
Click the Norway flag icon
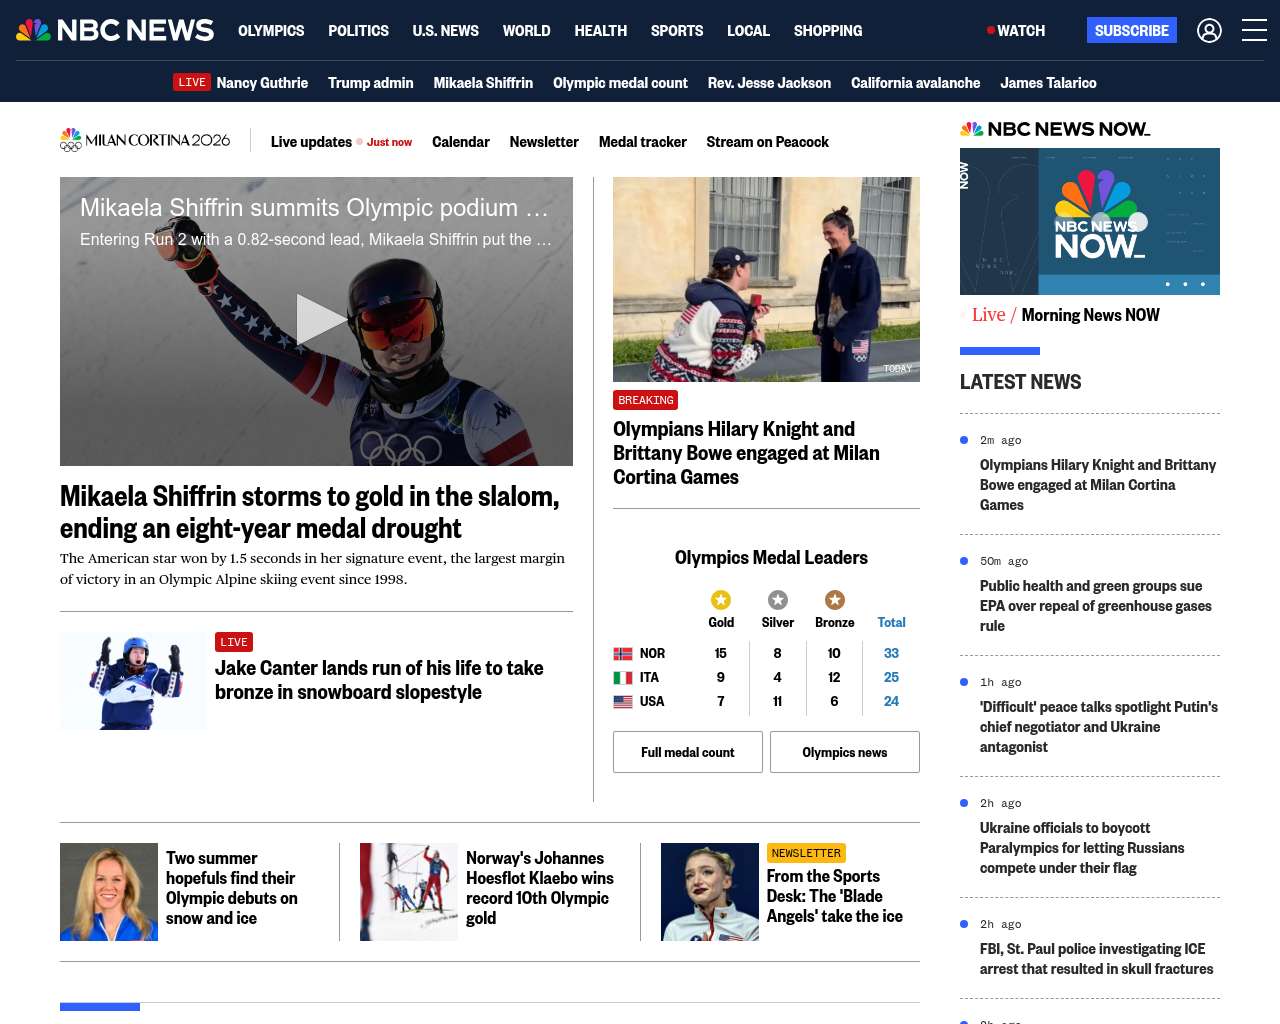[623, 654]
